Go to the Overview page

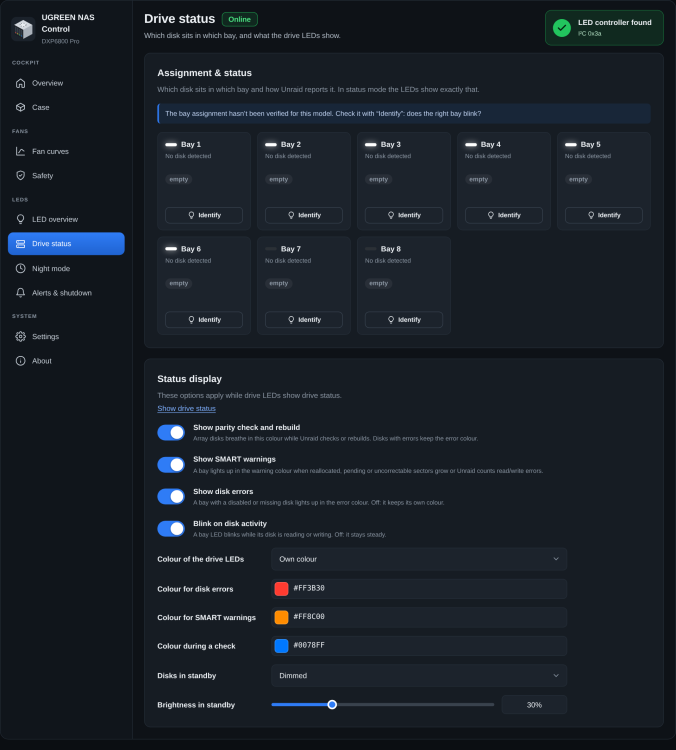[66, 83]
